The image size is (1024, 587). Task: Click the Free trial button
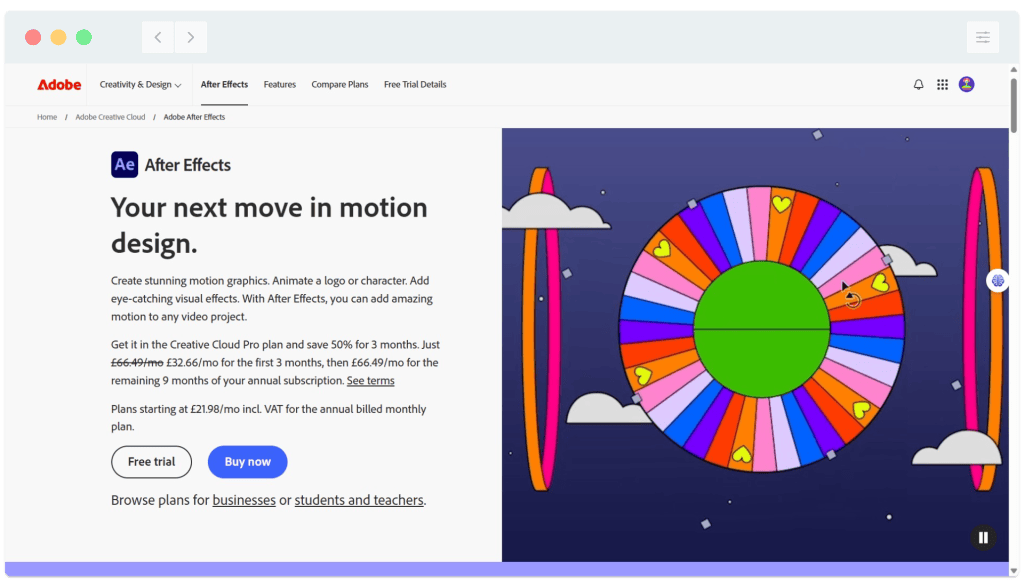[x=151, y=462]
